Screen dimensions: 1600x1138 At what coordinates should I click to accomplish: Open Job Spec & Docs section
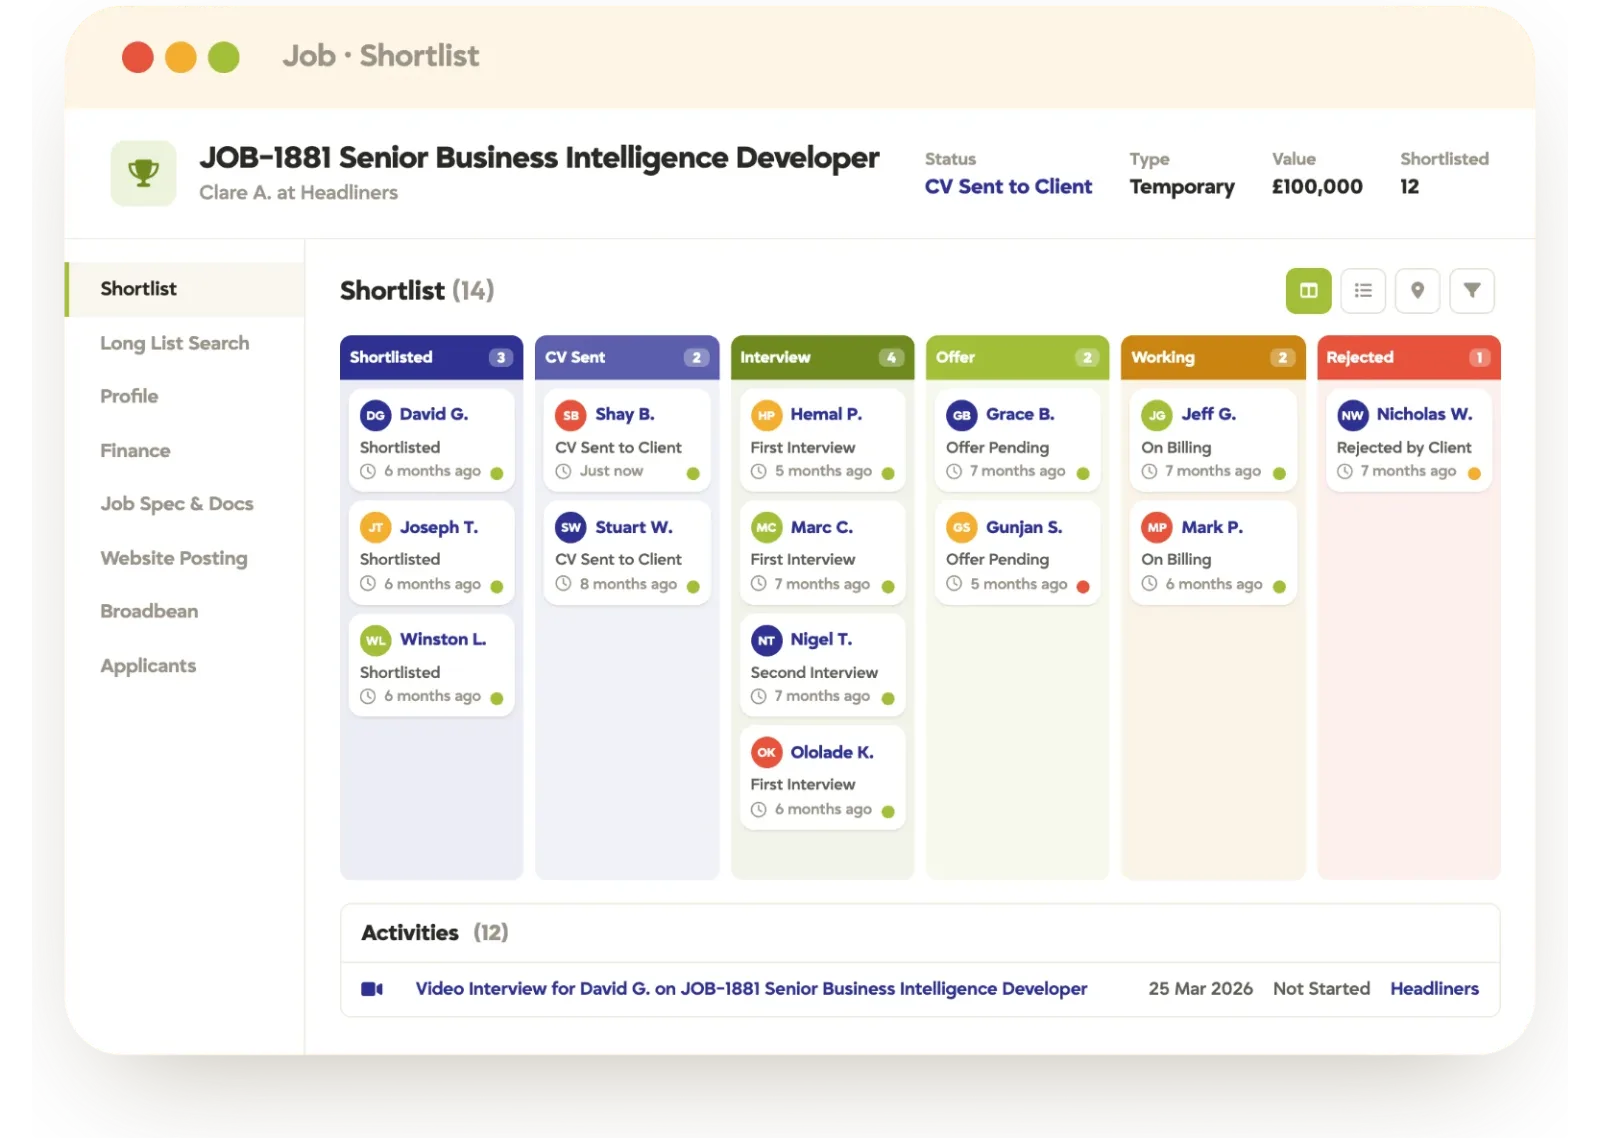177,504
